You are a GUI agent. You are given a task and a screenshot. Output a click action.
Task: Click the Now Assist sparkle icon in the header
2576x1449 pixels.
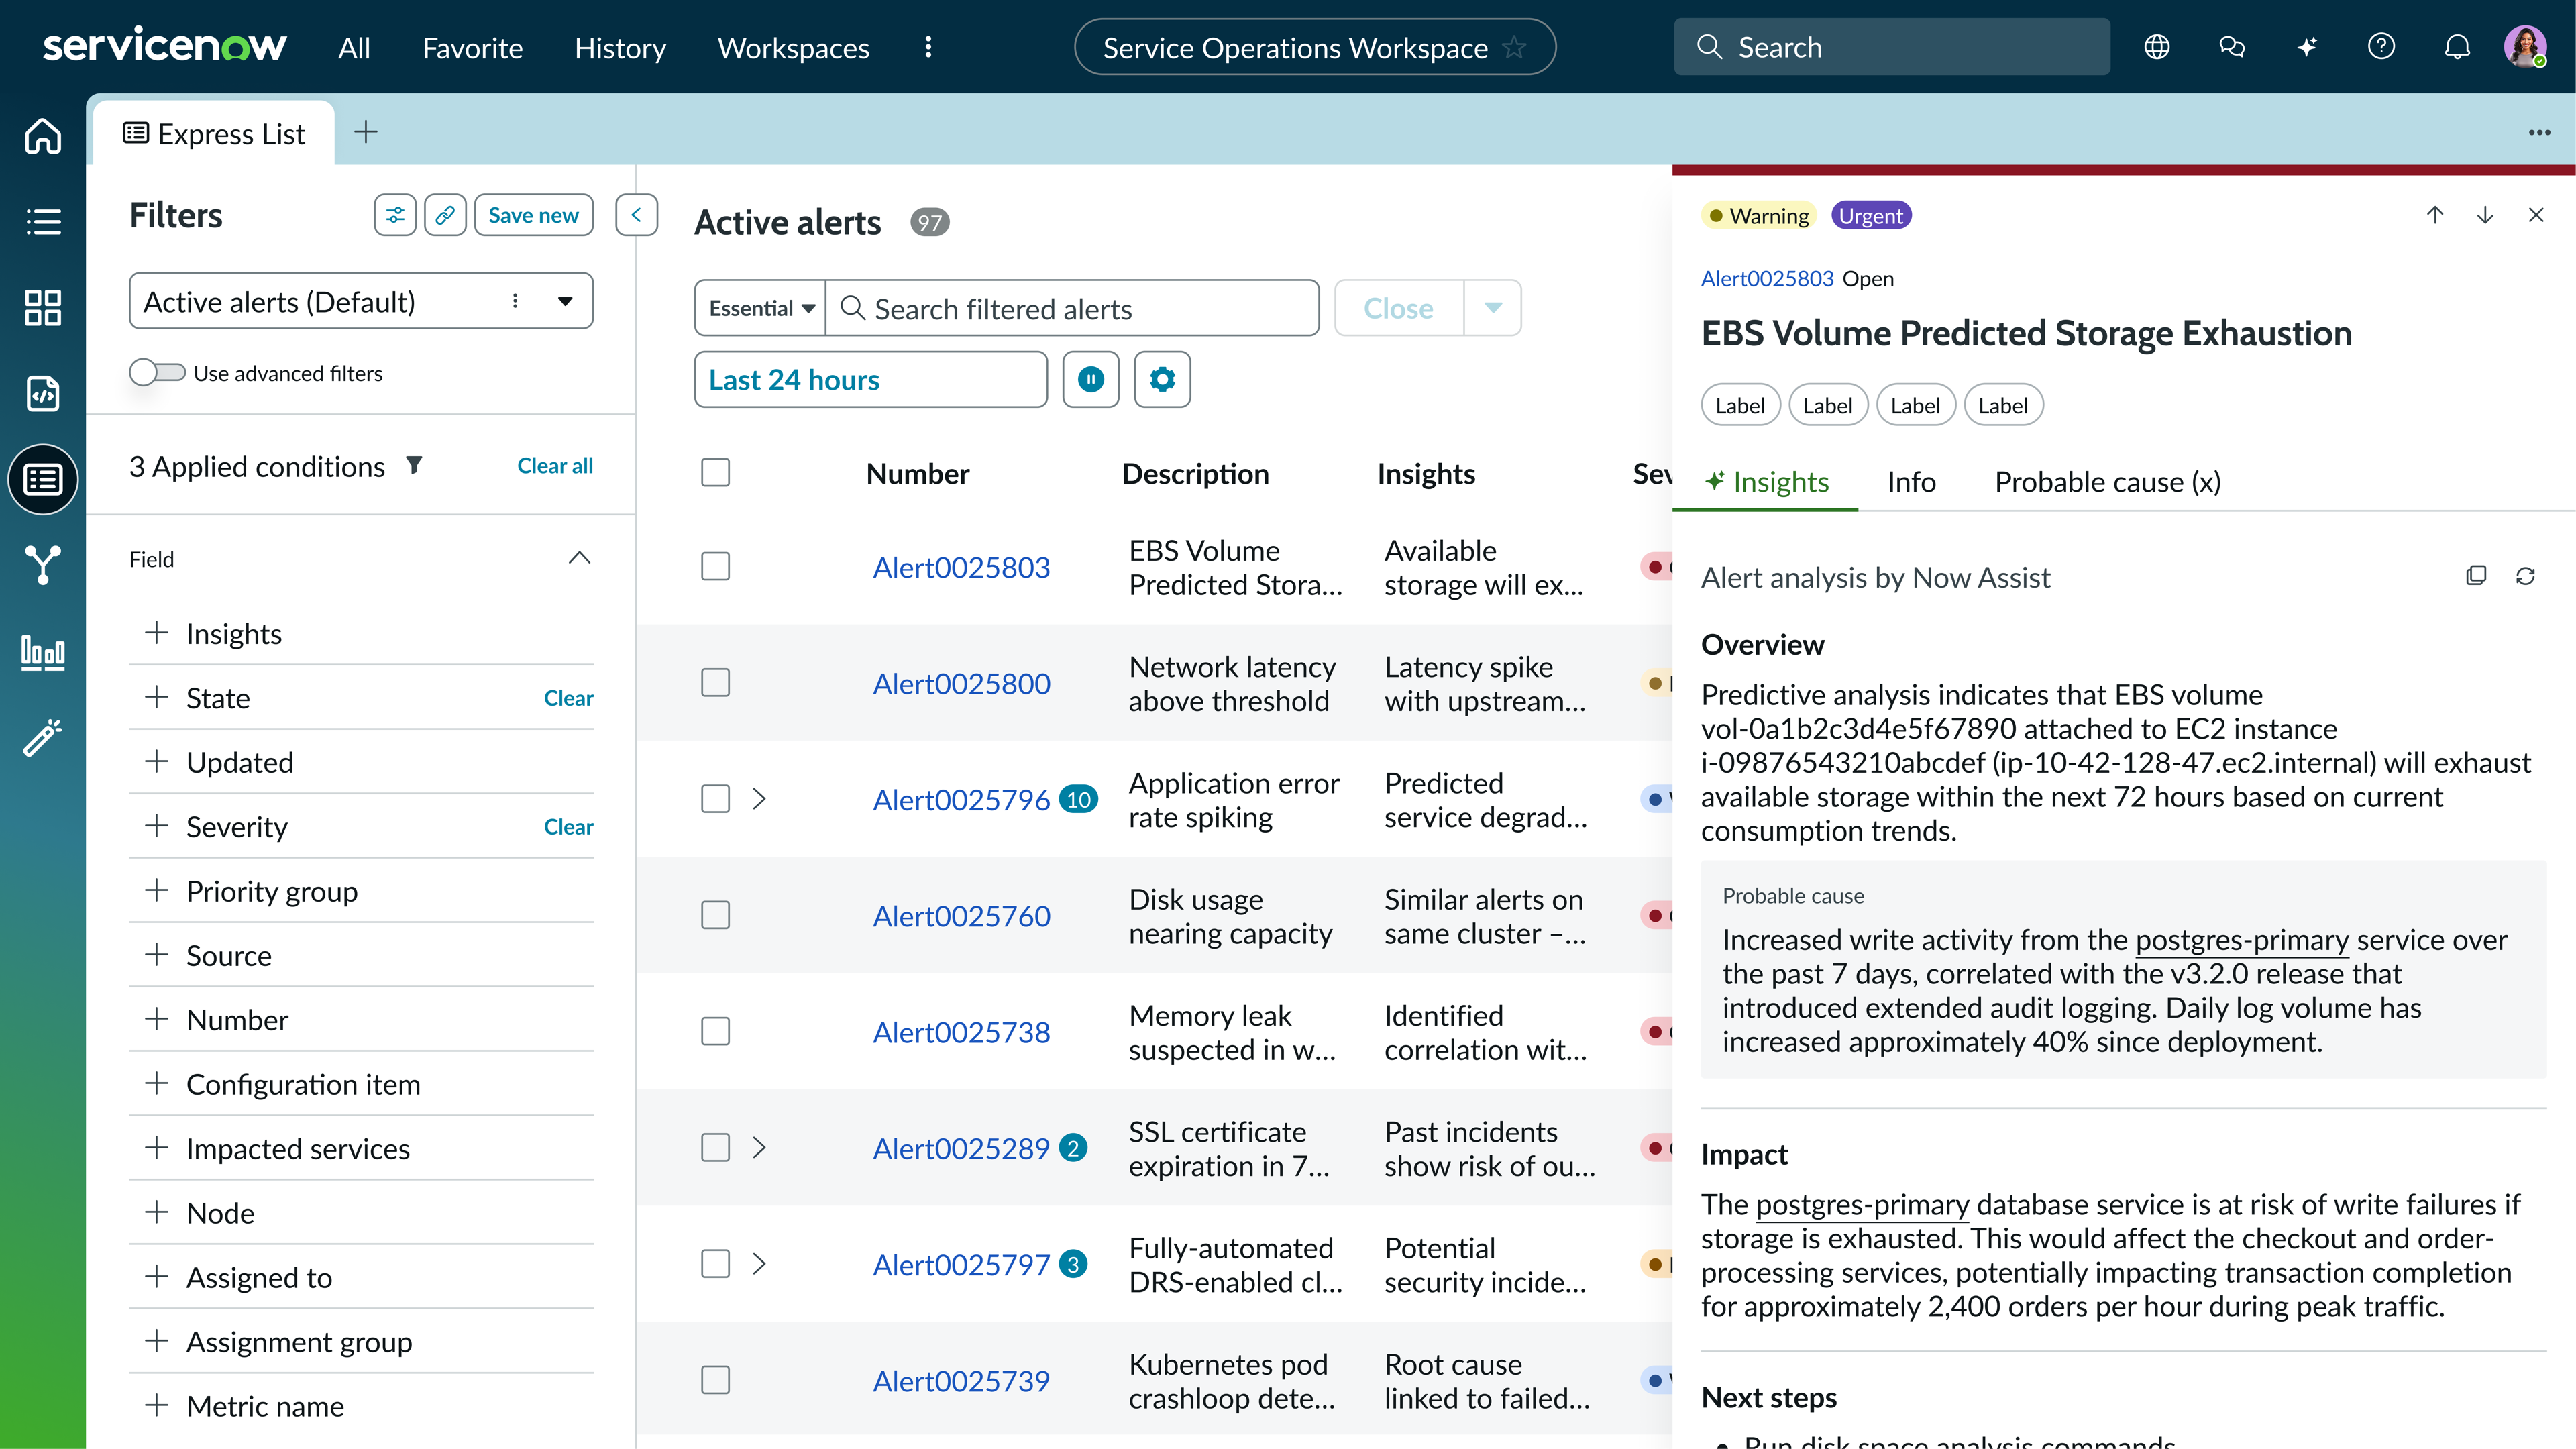[x=2306, y=46]
